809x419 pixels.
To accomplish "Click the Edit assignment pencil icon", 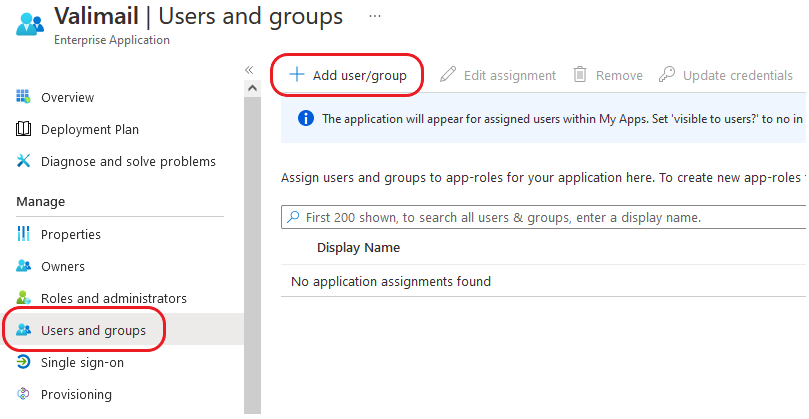I will 448,74.
